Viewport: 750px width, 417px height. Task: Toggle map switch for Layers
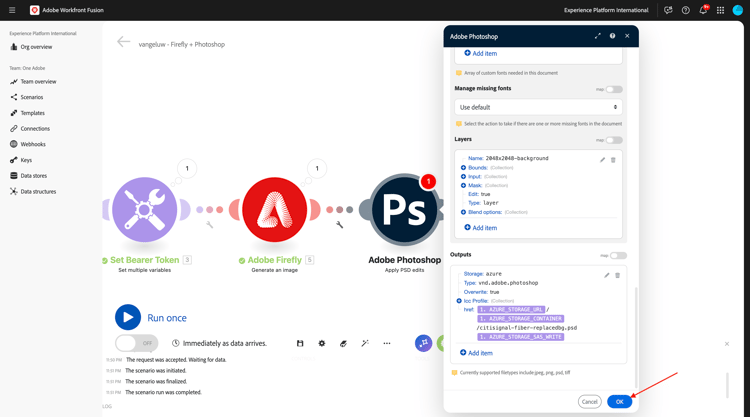614,140
